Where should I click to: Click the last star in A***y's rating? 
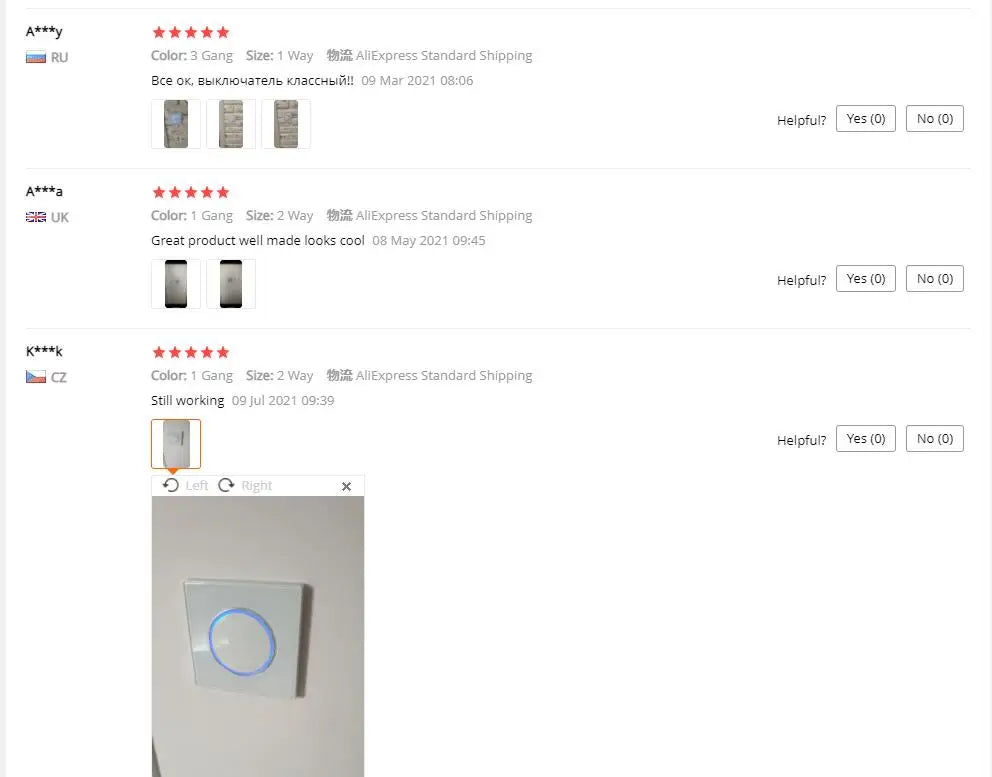[x=222, y=32]
